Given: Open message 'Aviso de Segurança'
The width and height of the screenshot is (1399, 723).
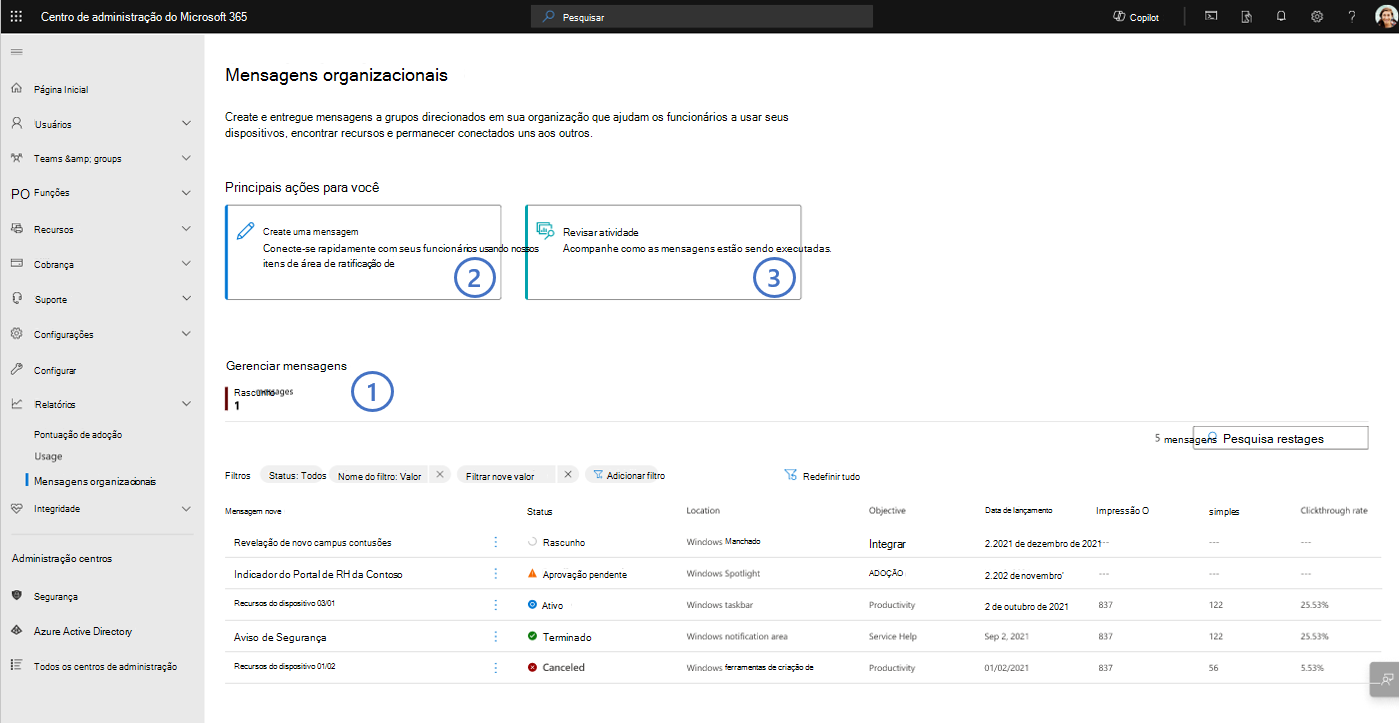Looking at the screenshot, I should (x=280, y=636).
